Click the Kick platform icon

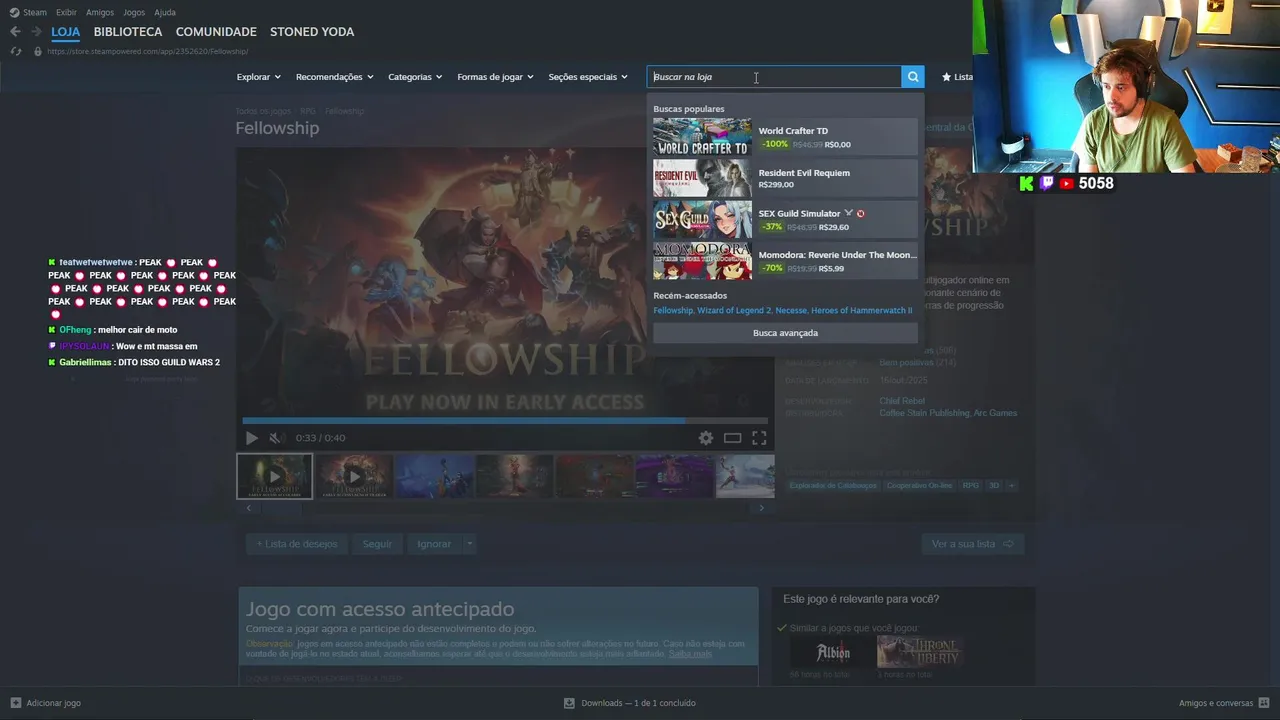1027,183
